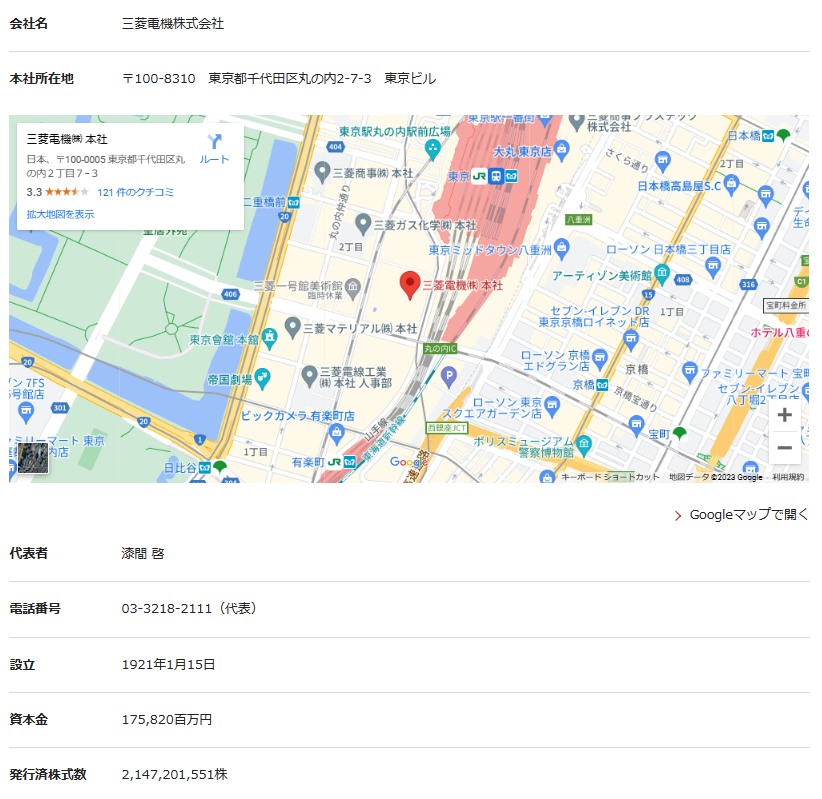Screen dimensions: 822x799
Task: Click the ローソン 日本橋三丁目店 icon
Action: pos(713,266)
